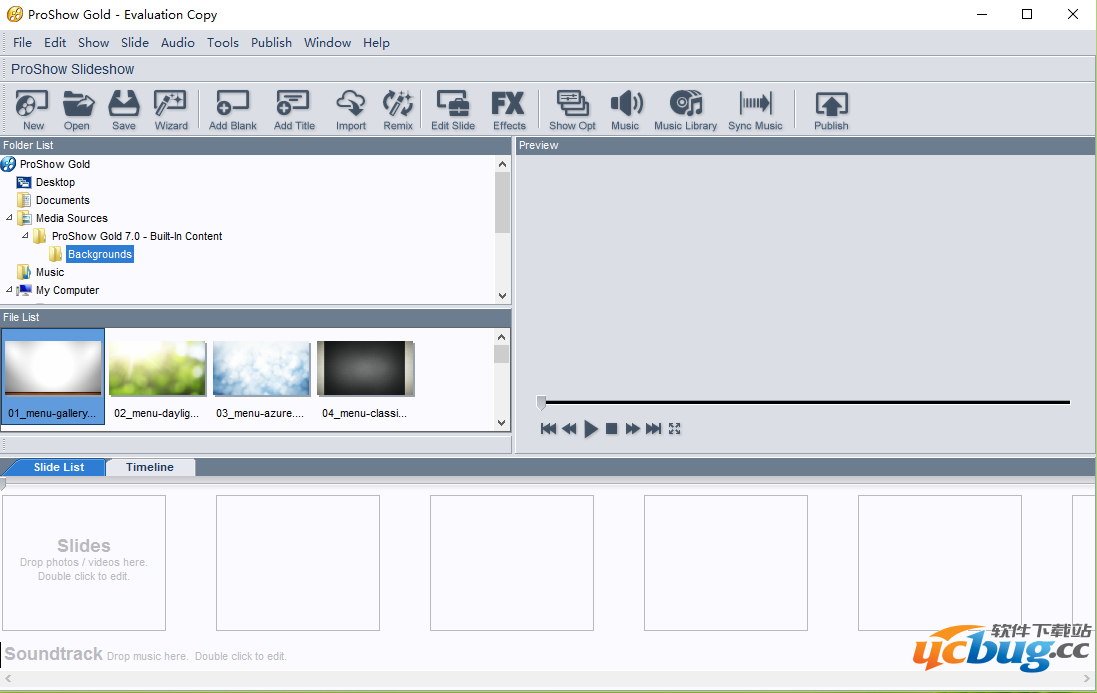This screenshot has width=1097, height=693.
Task: Click the Add Blank slide icon
Action: (x=232, y=109)
